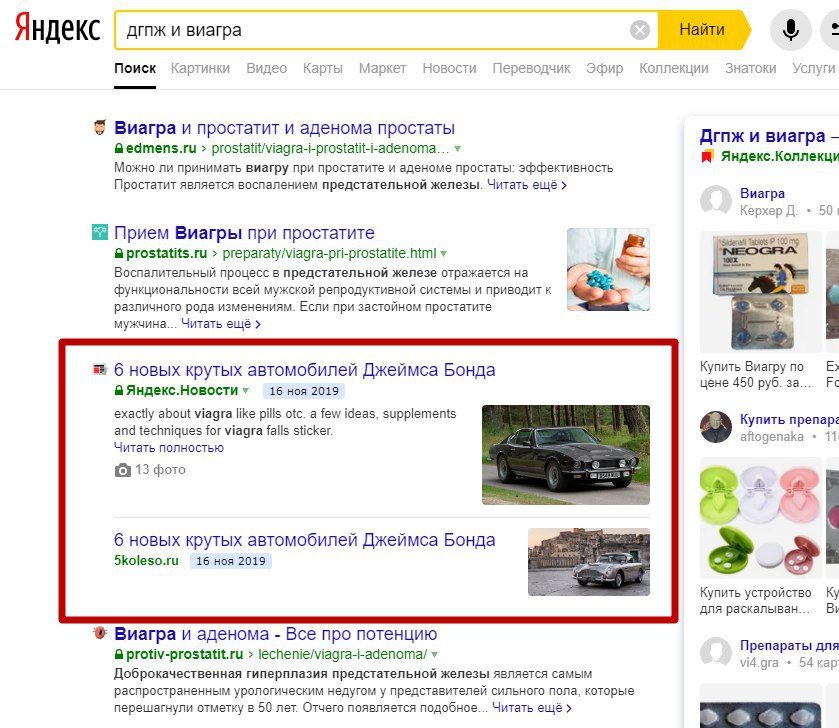Open protiv-prostatit.ru domain link
Viewport: 839px width, 728px height.
(185, 654)
